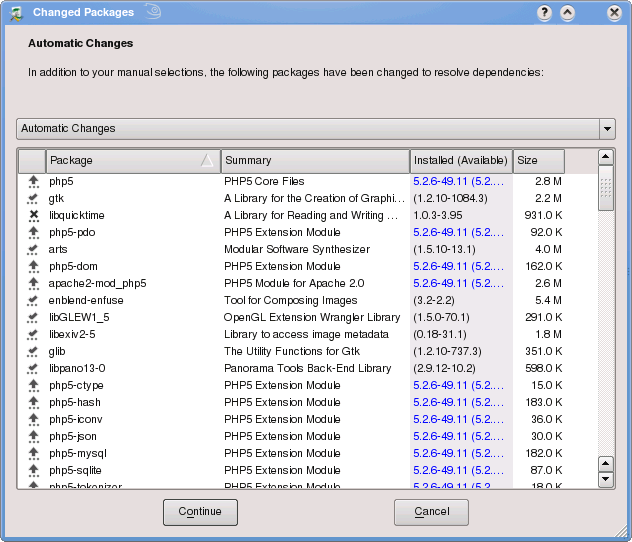Click the status icon for libexiv2-5
632x542 pixels.
[33, 334]
